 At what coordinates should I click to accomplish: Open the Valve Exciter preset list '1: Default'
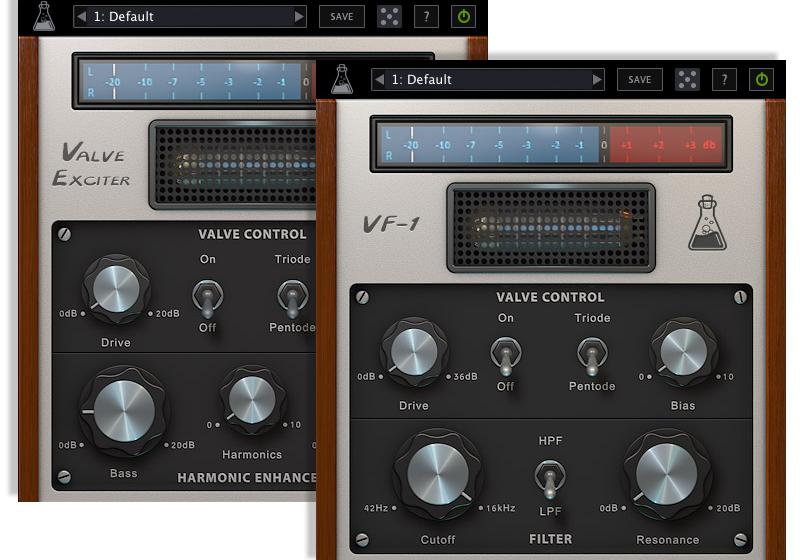190,16
